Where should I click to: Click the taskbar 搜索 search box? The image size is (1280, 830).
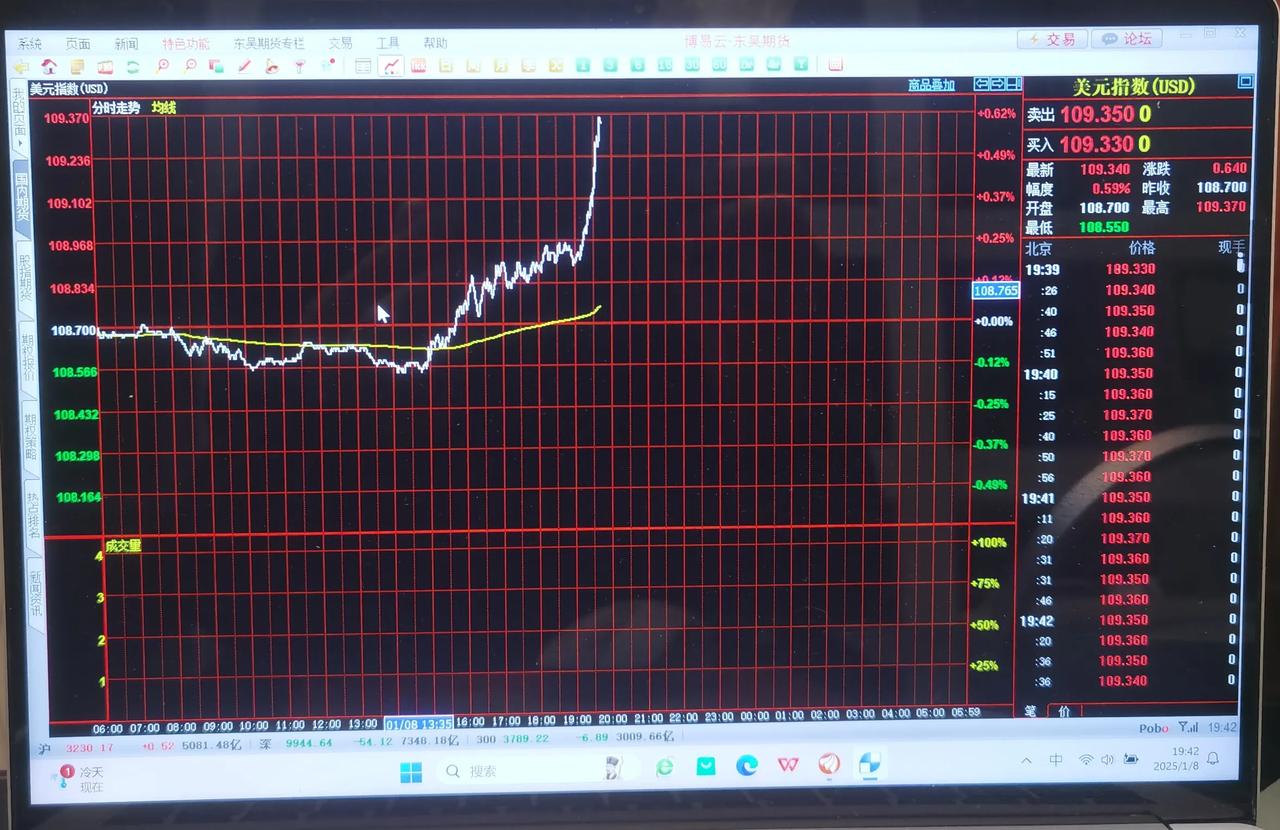[x=538, y=770]
